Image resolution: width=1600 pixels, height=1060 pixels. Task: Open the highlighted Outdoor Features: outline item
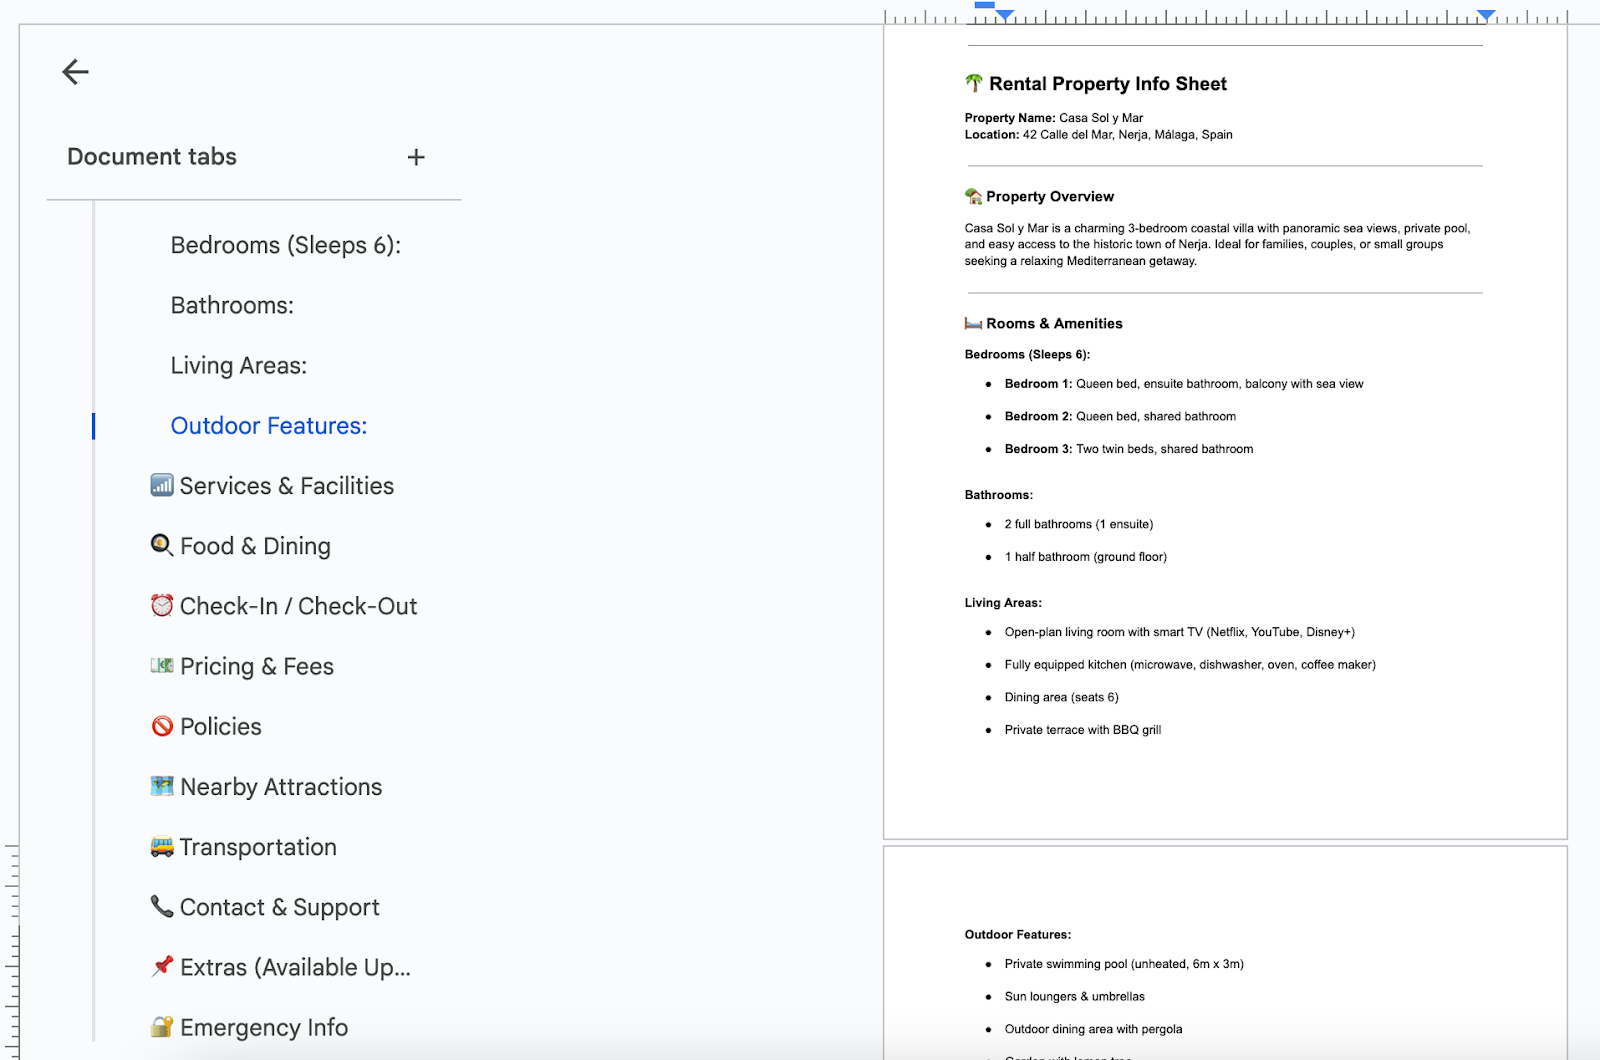point(269,426)
